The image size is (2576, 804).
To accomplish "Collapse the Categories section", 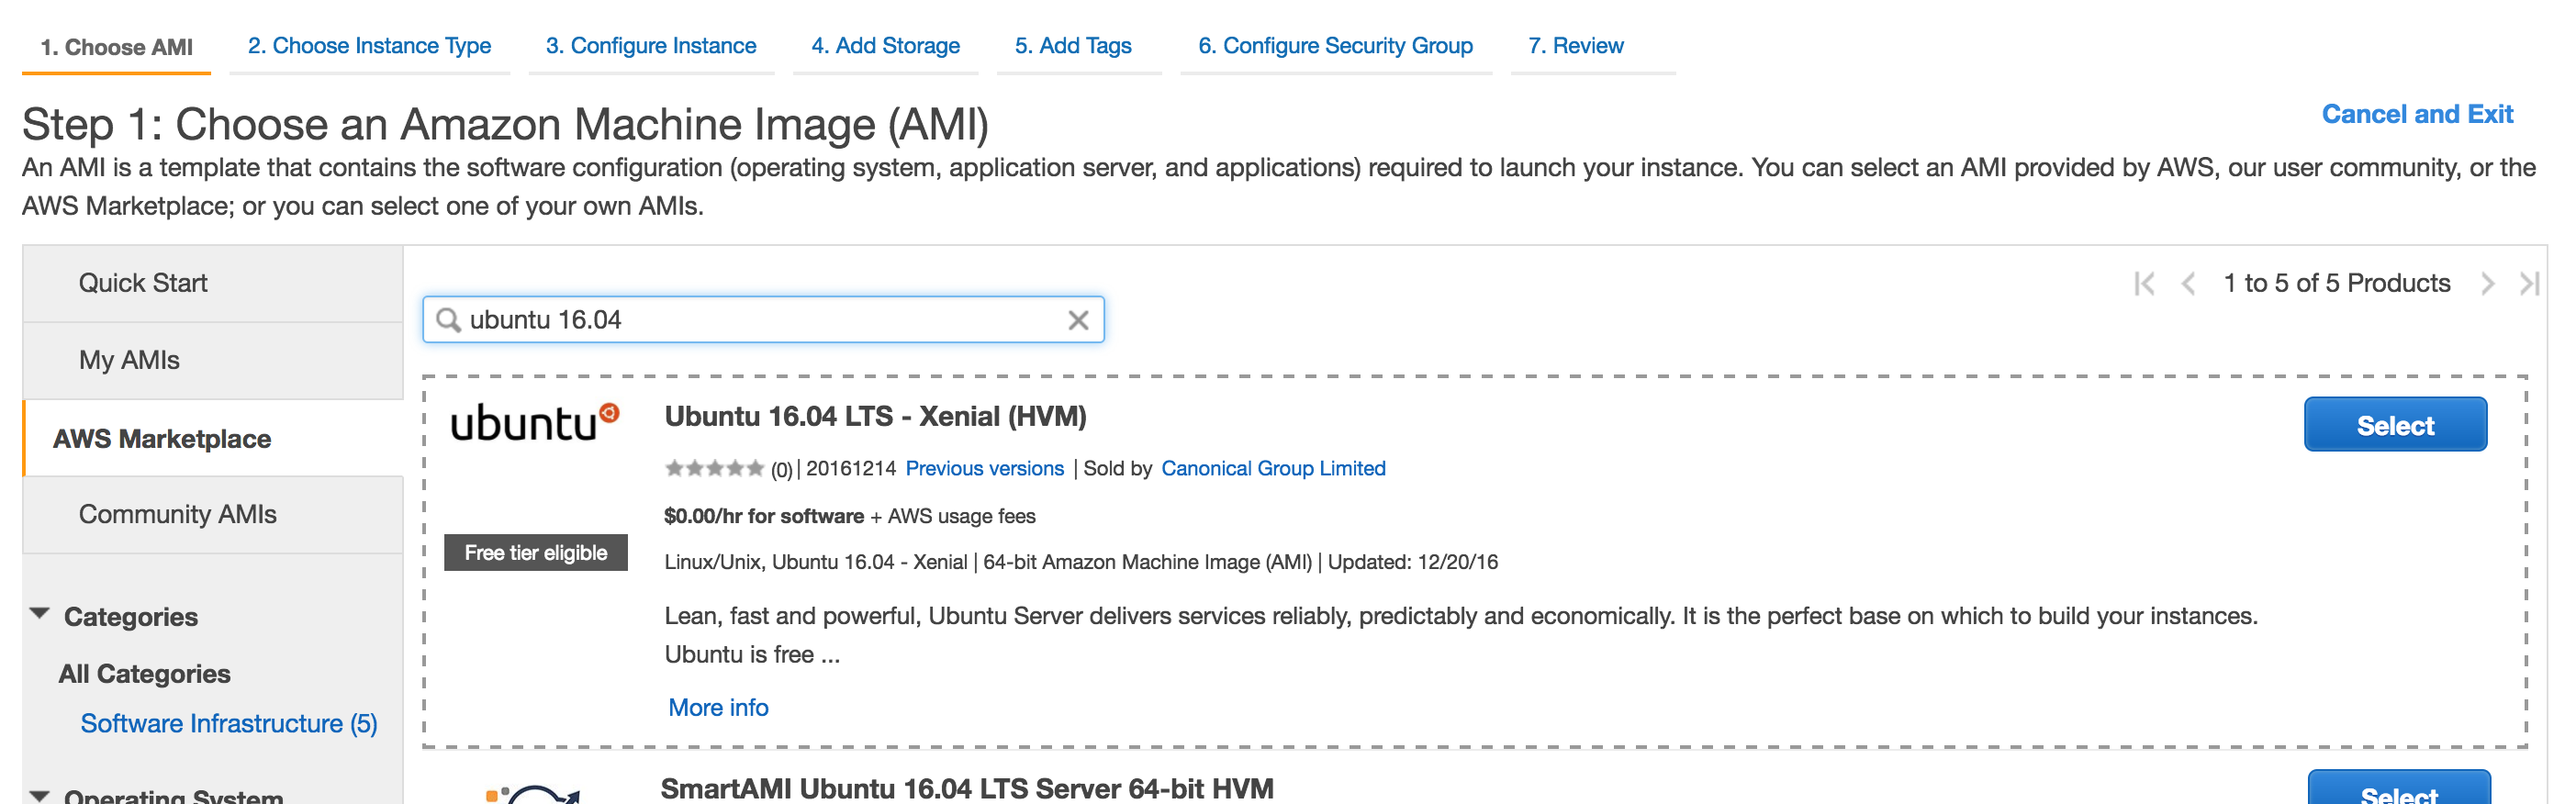I will click(x=40, y=614).
